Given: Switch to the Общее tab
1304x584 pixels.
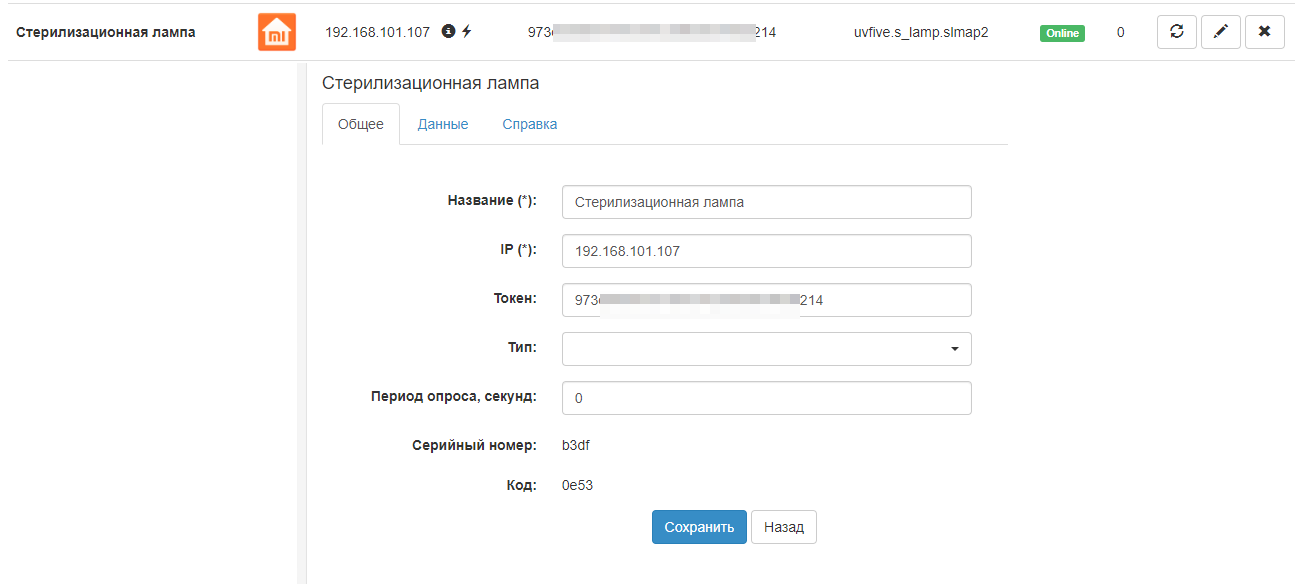Looking at the screenshot, I should [x=361, y=125].
